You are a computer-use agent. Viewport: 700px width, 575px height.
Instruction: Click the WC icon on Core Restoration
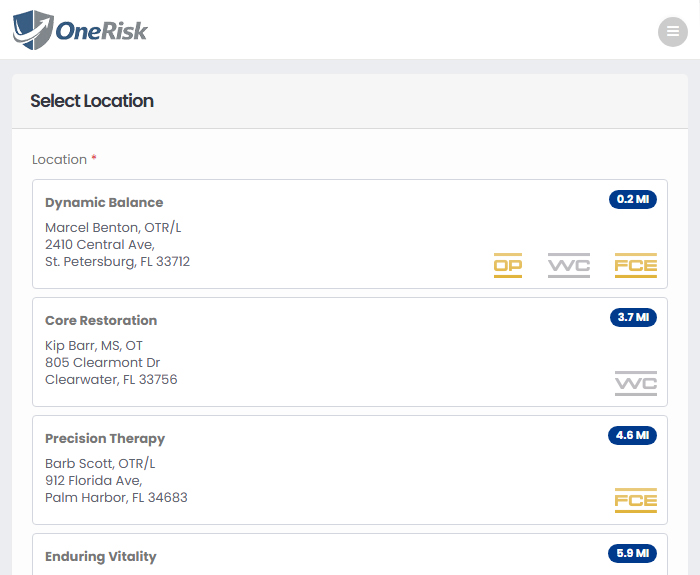coord(636,383)
